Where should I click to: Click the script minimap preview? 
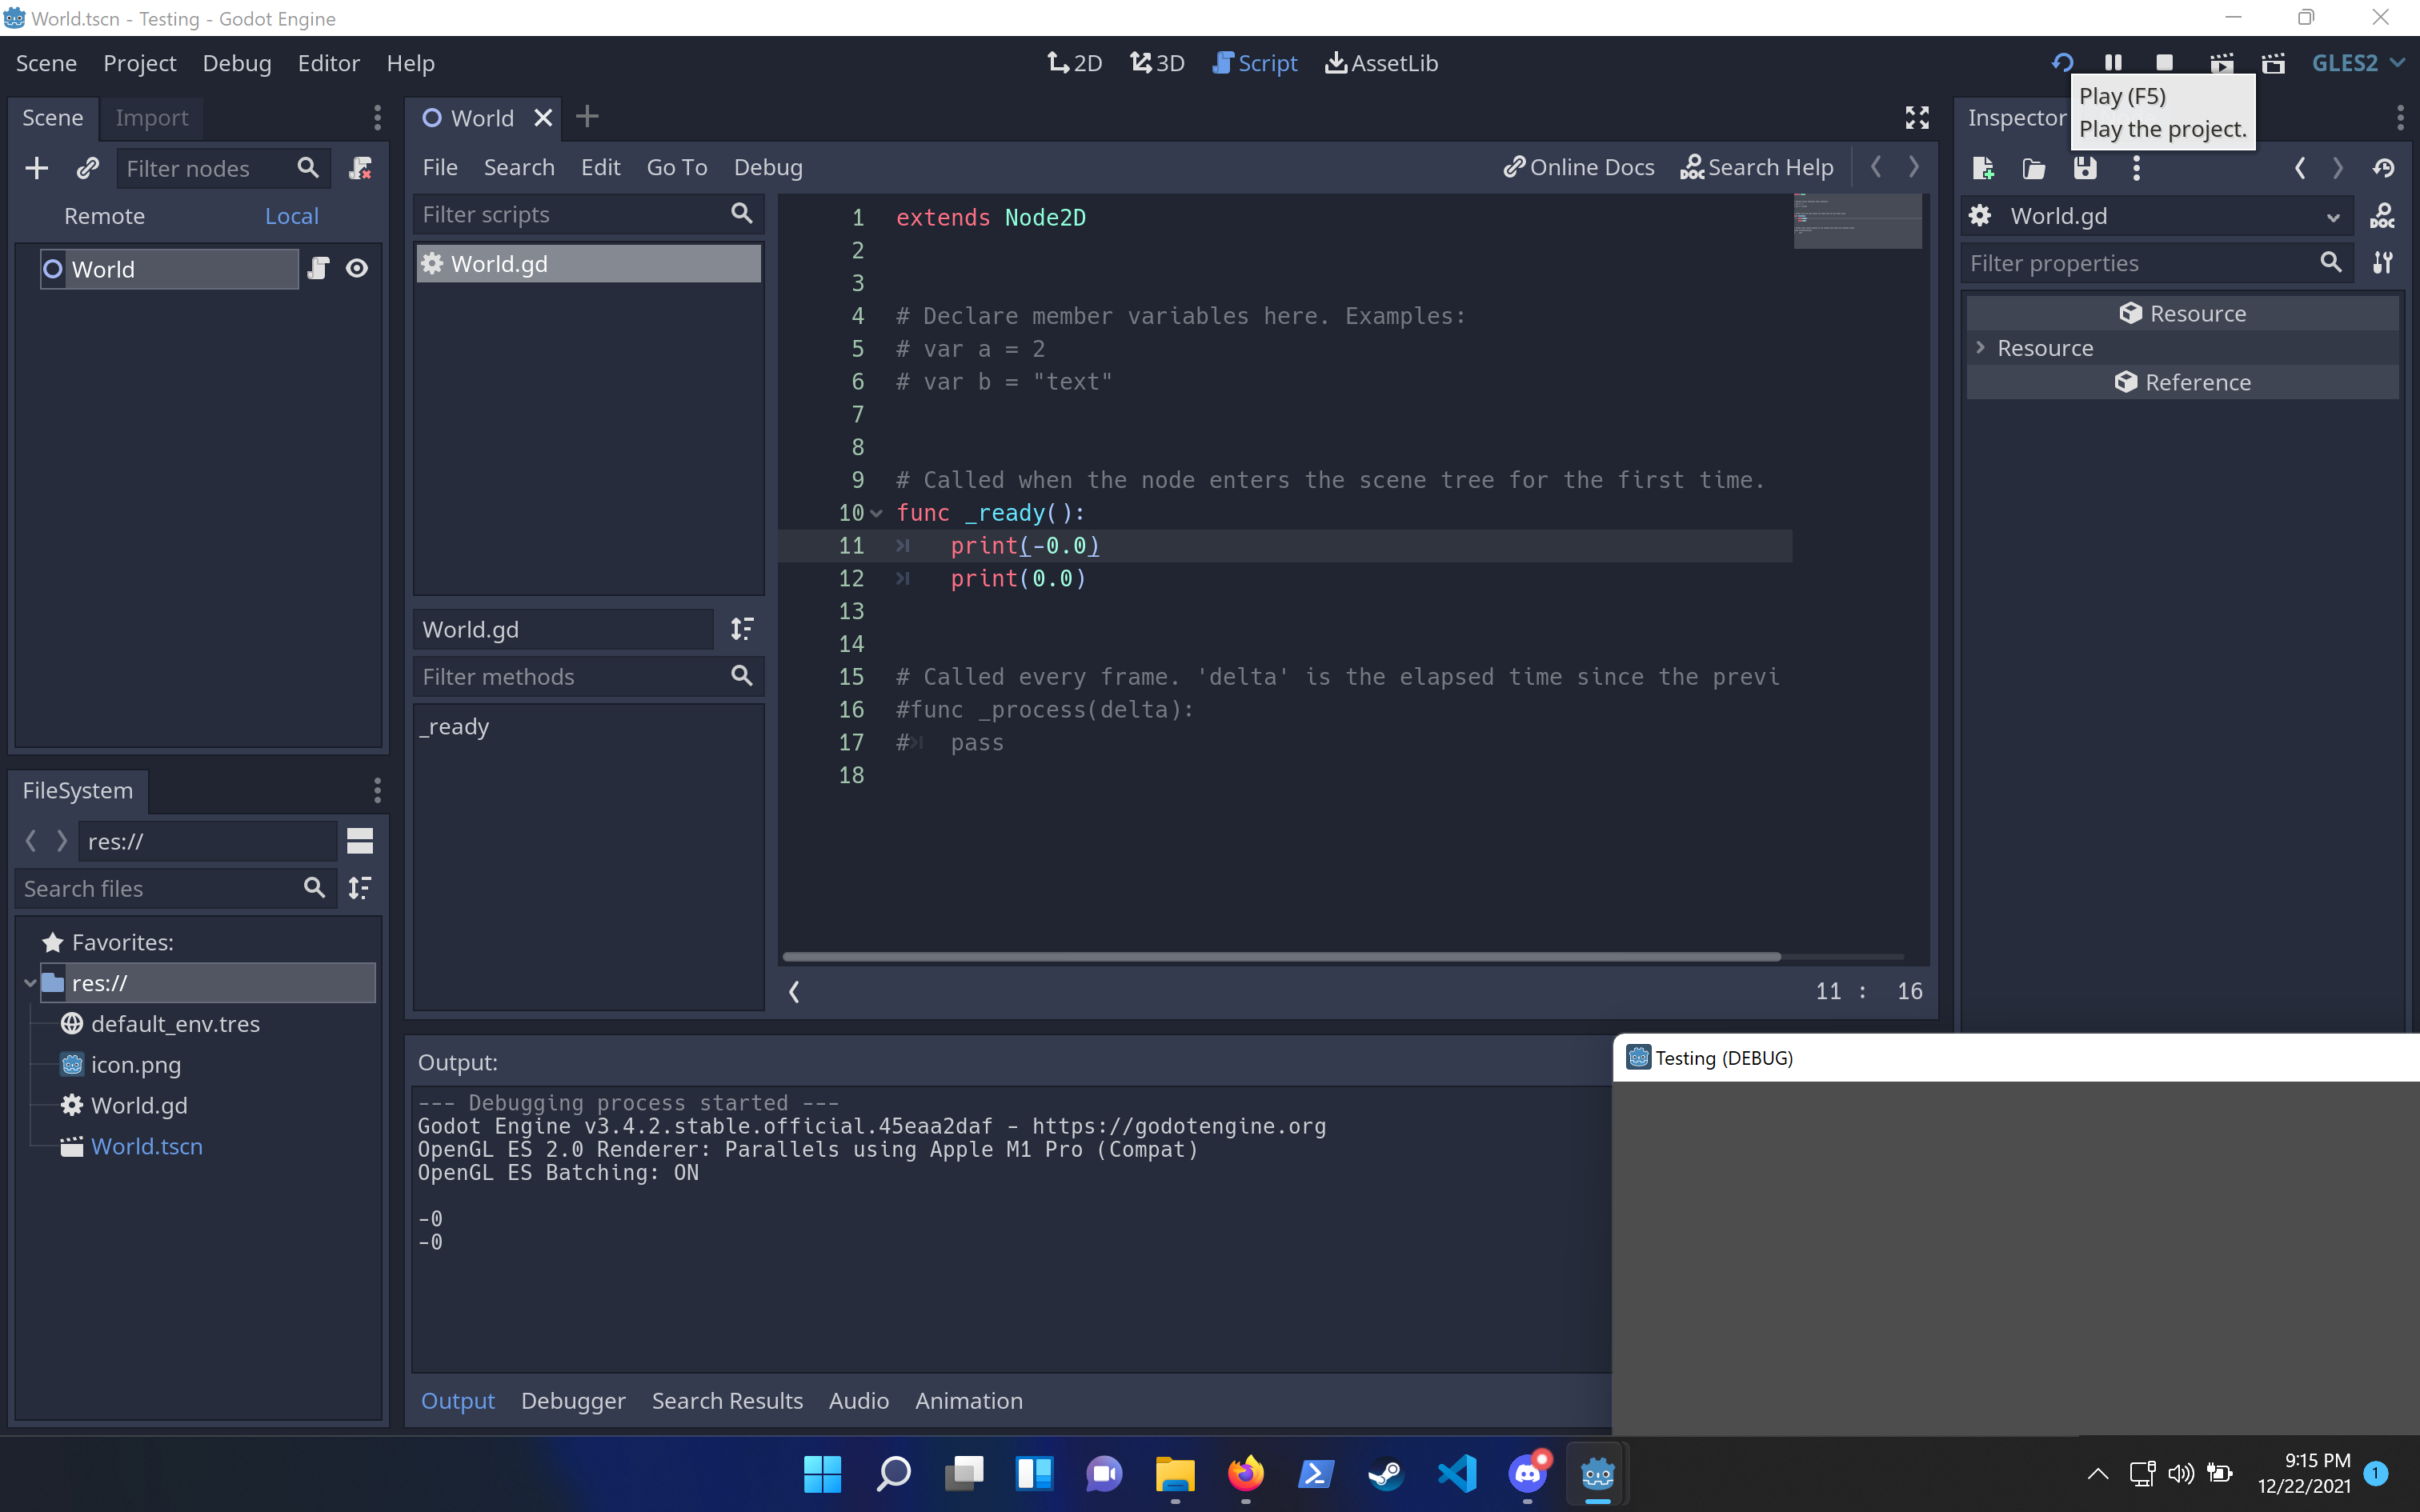point(1857,221)
